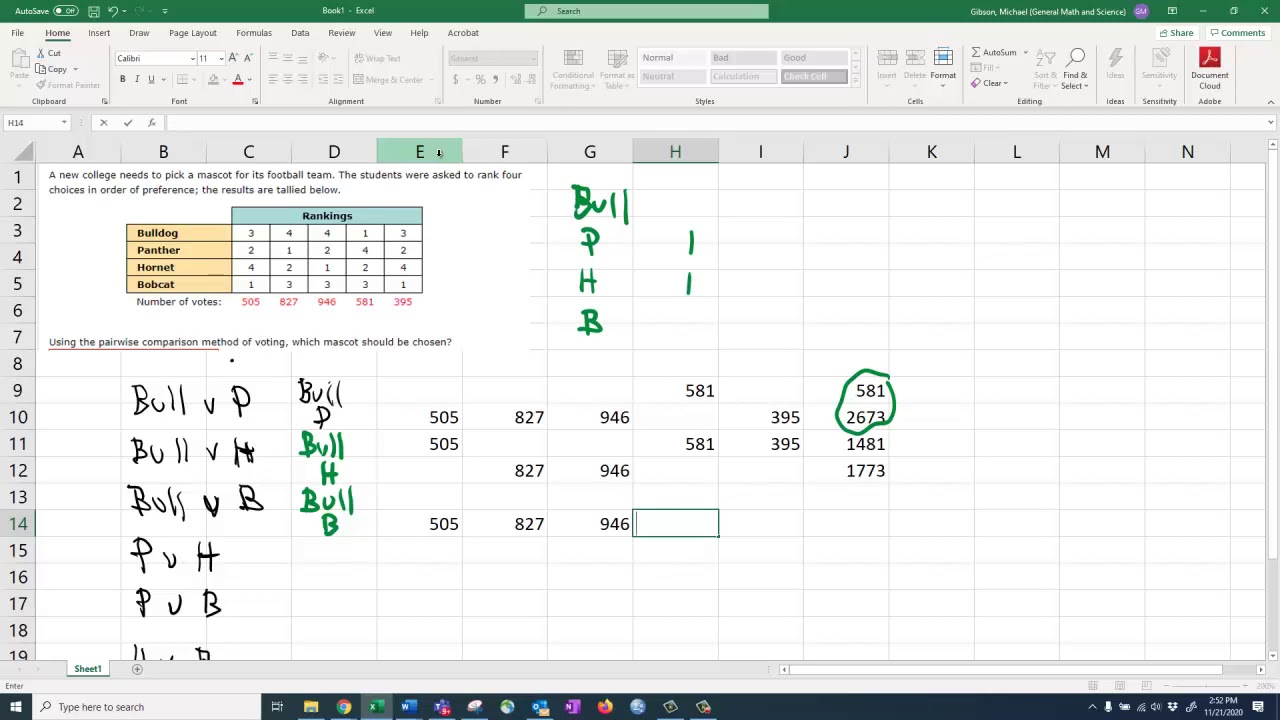Select the Sheet1 tab
The width and height of the screenshot is (1280, 720).
(87, 669)
